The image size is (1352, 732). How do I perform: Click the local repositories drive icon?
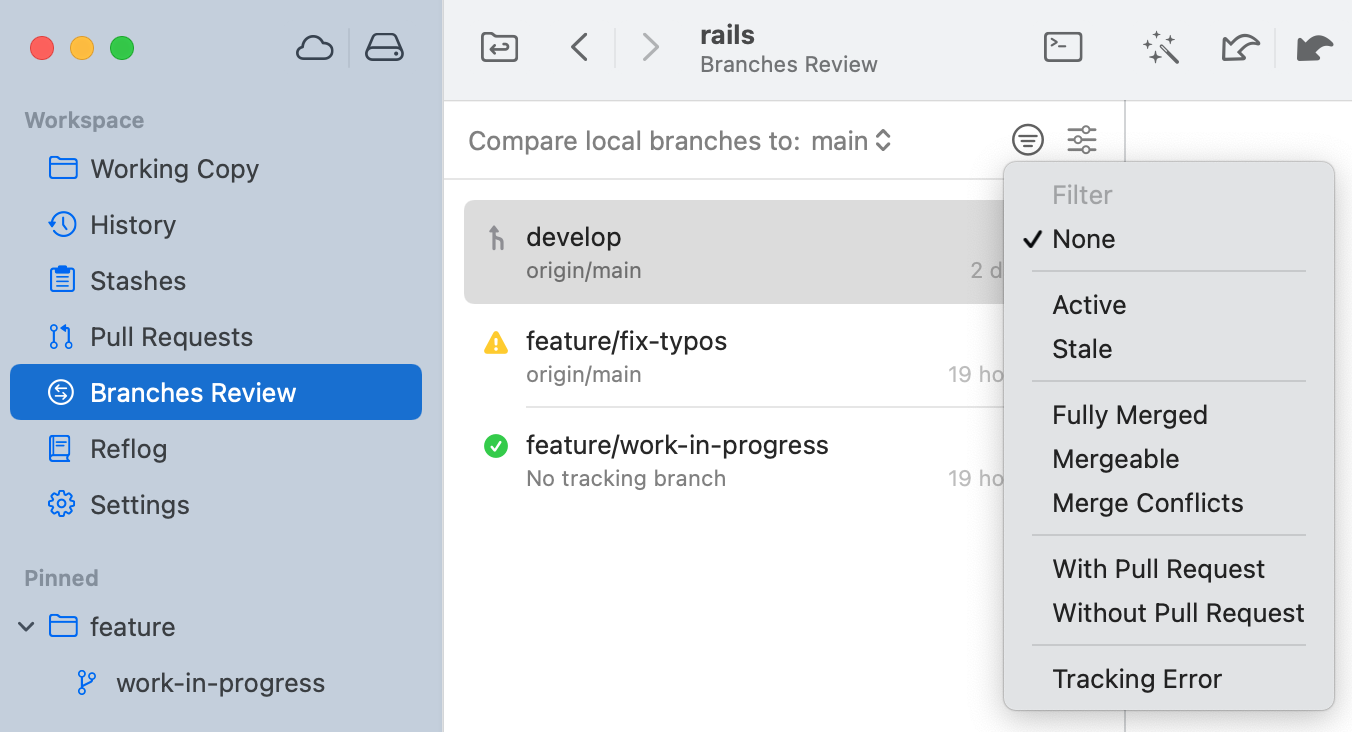click(384, 48)
